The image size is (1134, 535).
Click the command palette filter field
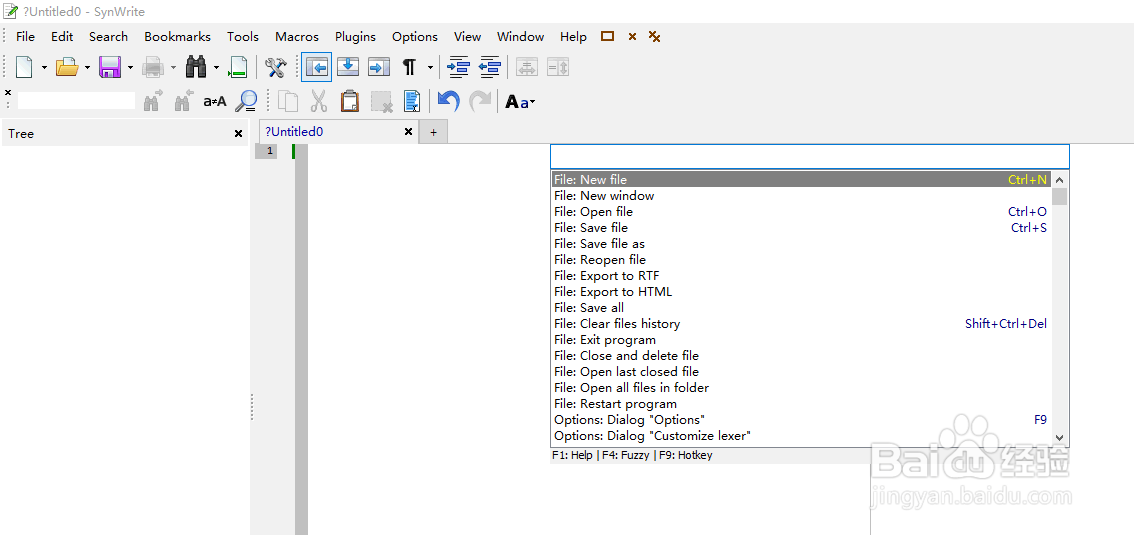pos(809,156)
